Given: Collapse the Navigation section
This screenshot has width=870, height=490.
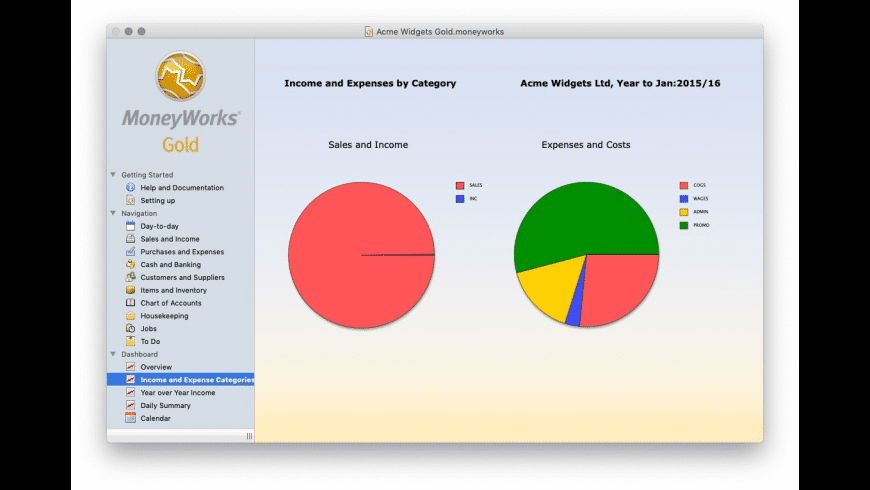Looking at the screenshot, I should tap(113, 213).
